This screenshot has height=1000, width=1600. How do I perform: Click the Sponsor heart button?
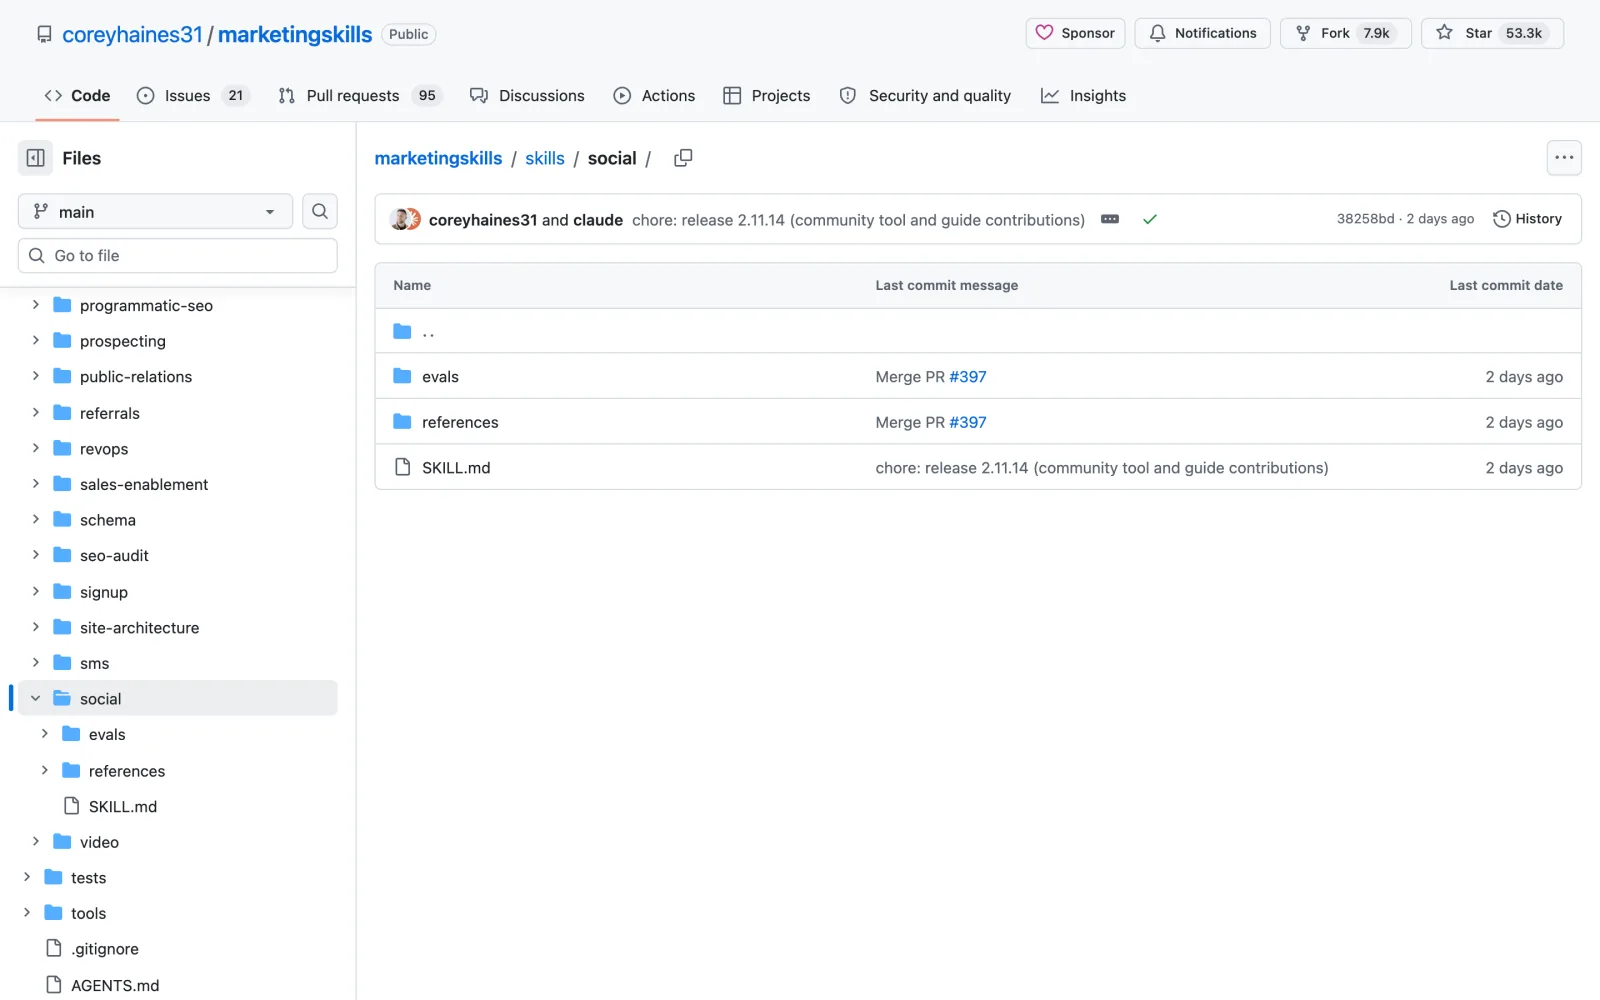point(1075,33)
